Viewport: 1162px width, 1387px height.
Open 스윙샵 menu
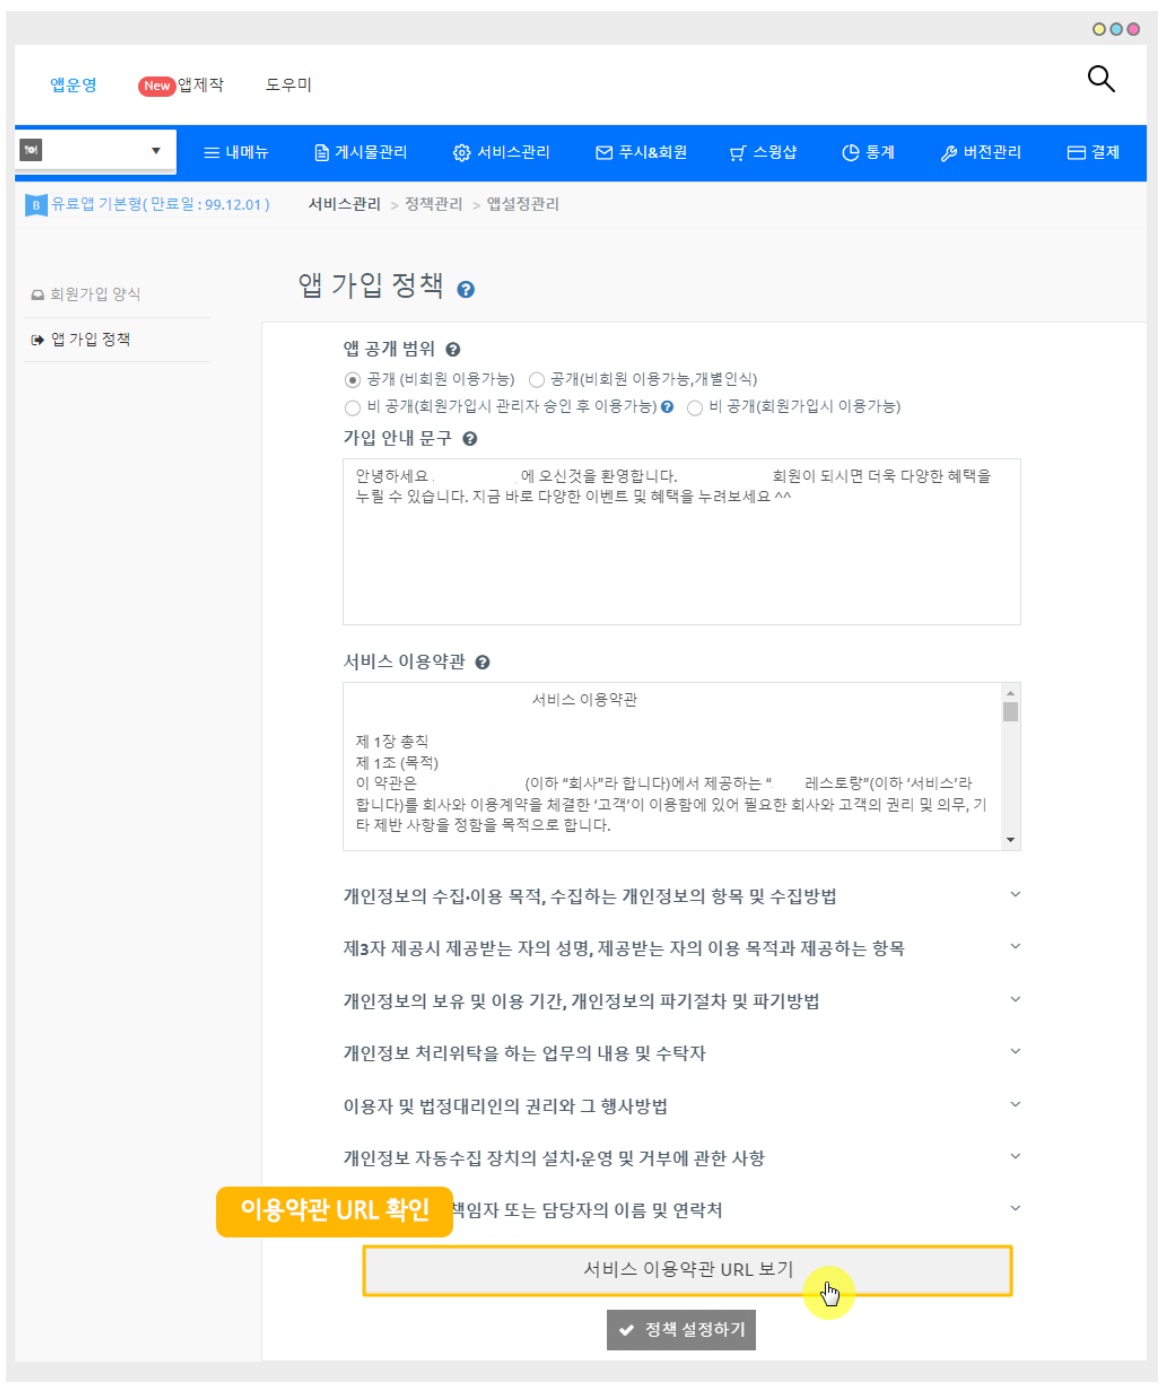(763, 153)
